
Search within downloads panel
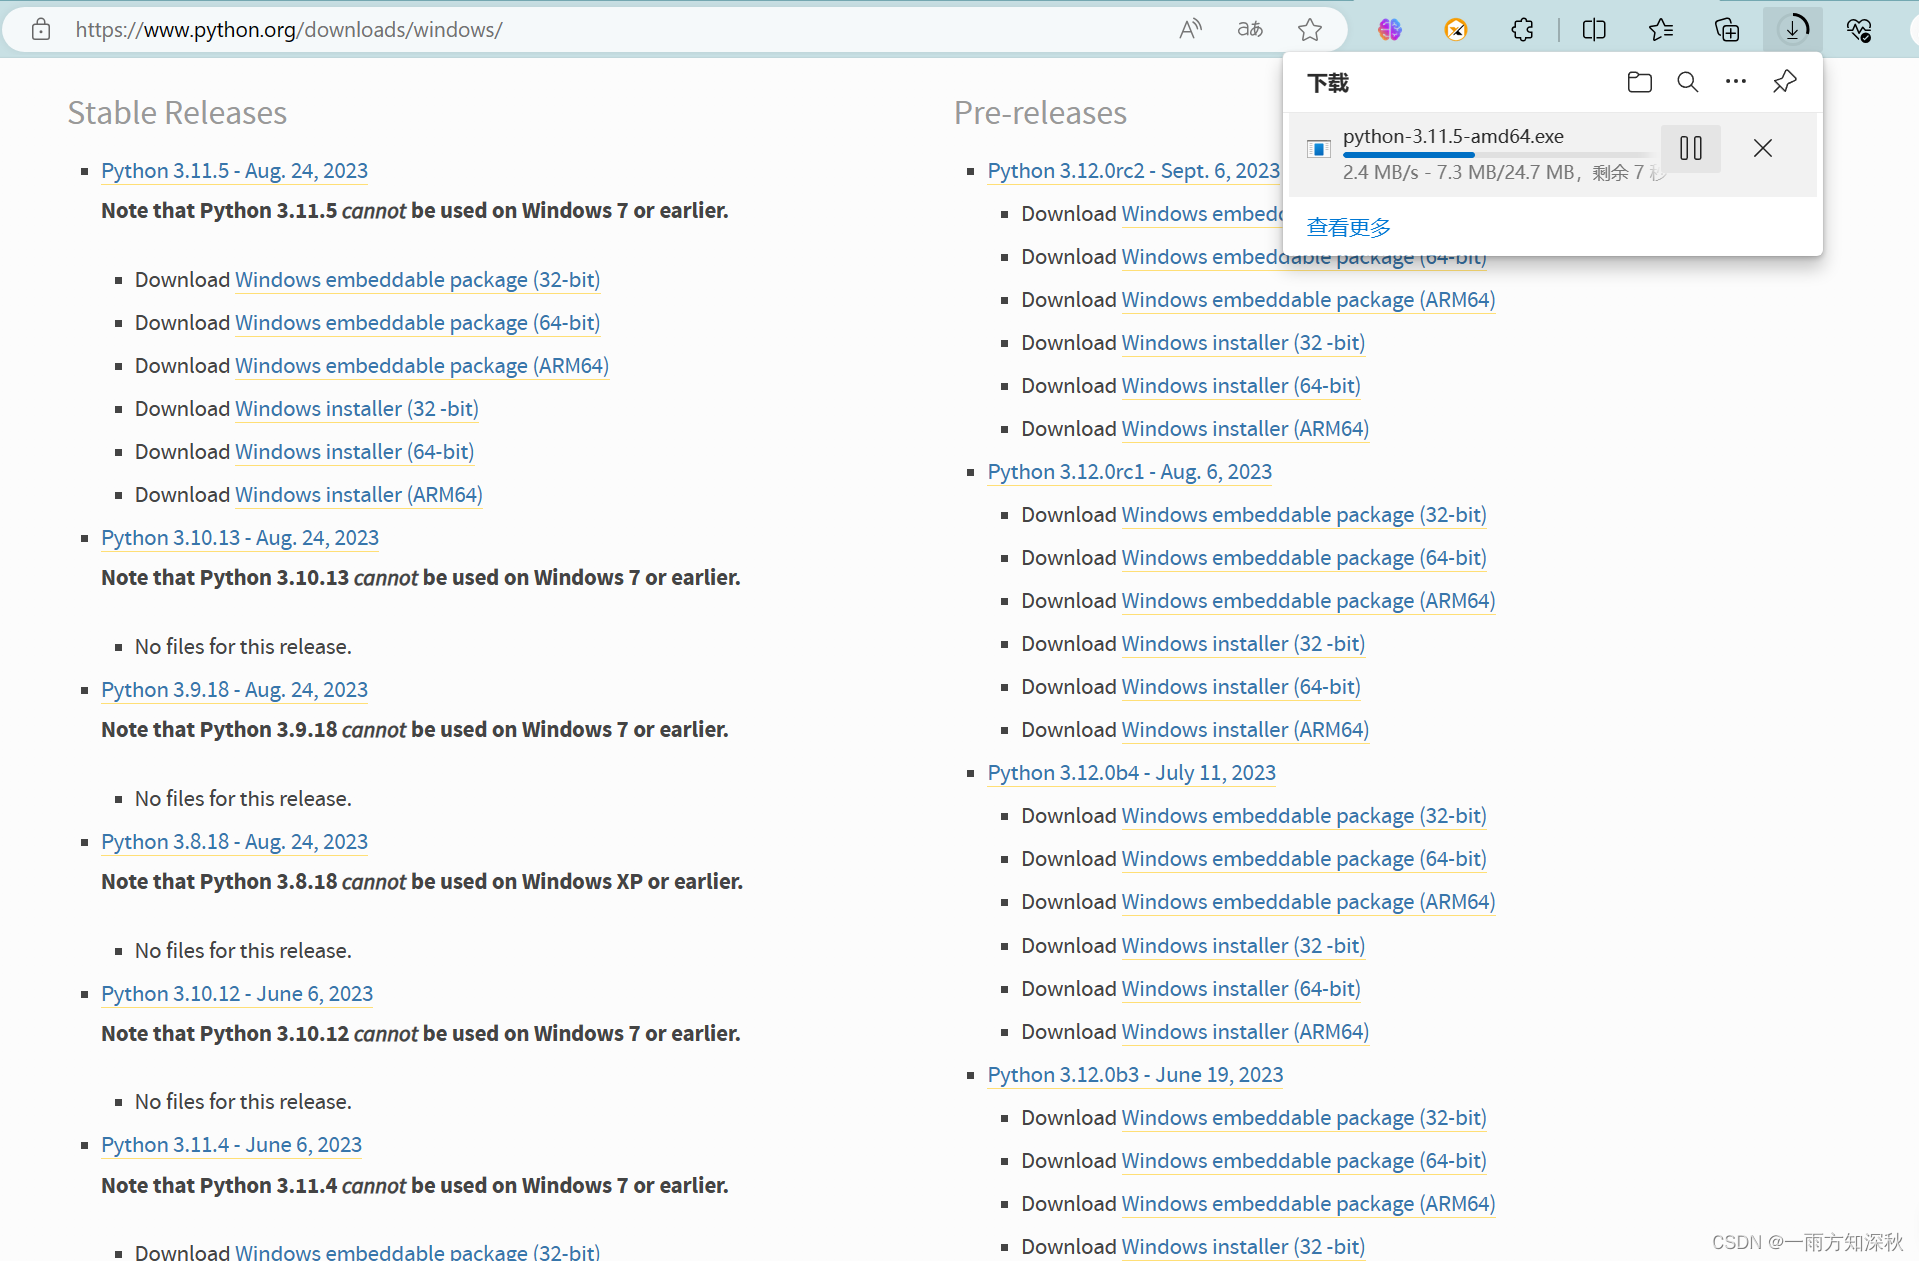pyautogui.click(x=1687, y=81)
